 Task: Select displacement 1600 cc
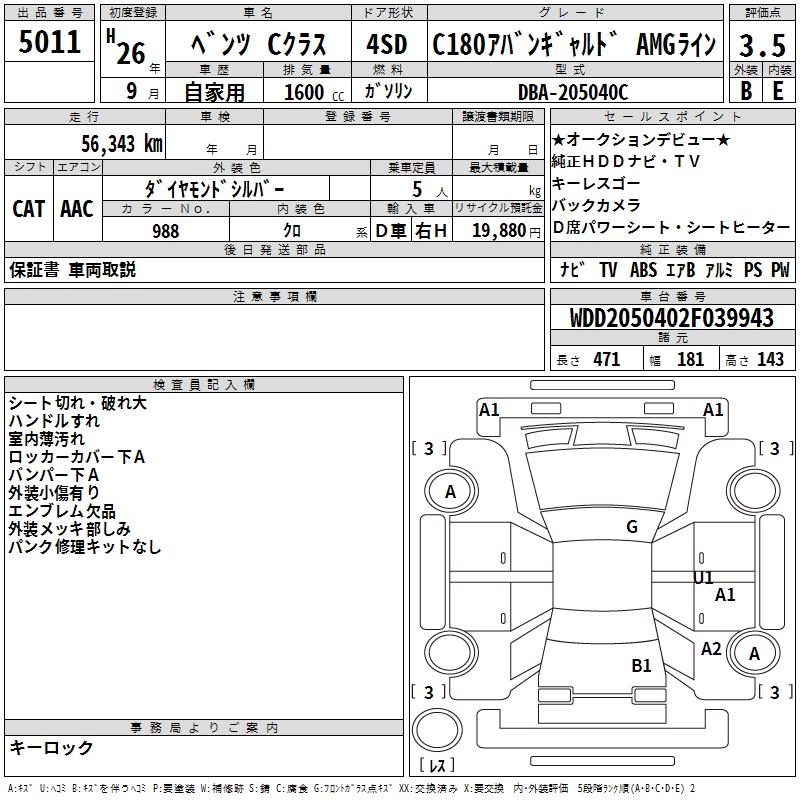point(313,92)
